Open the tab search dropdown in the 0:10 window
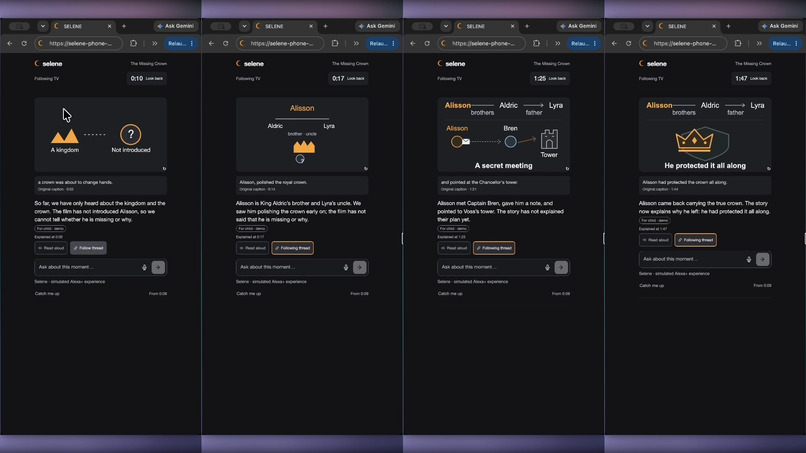The width and height of the screenshot is (806, 453). click(x=43, y=26)
